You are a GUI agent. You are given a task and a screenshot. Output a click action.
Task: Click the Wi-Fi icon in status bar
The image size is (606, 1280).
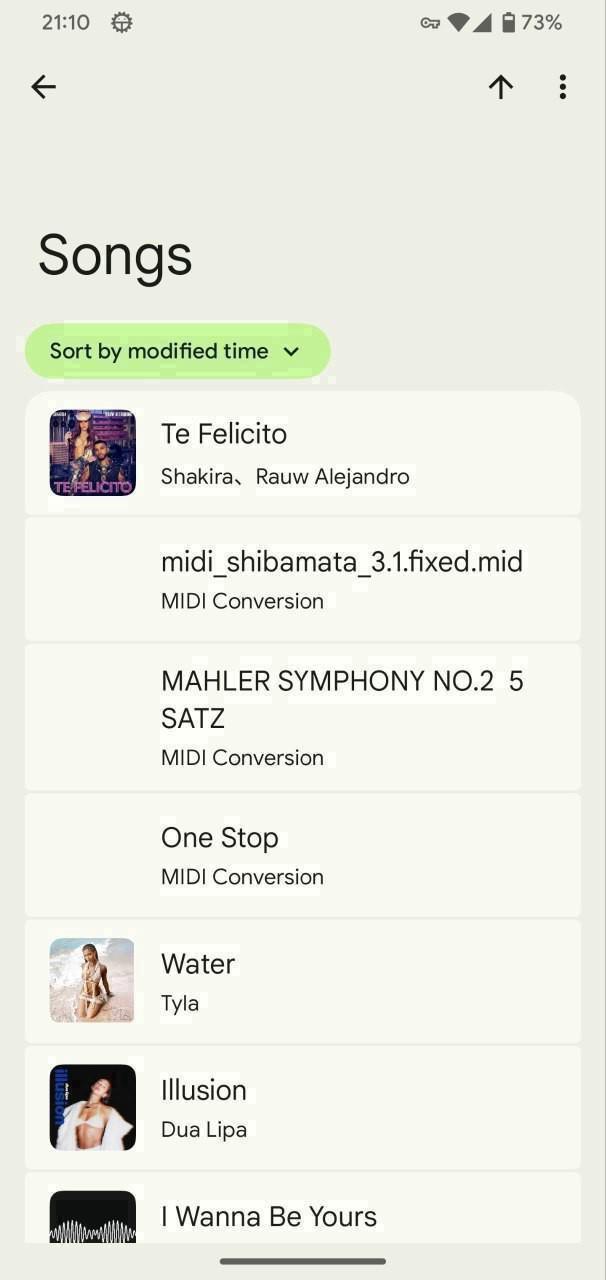(461, 21)
